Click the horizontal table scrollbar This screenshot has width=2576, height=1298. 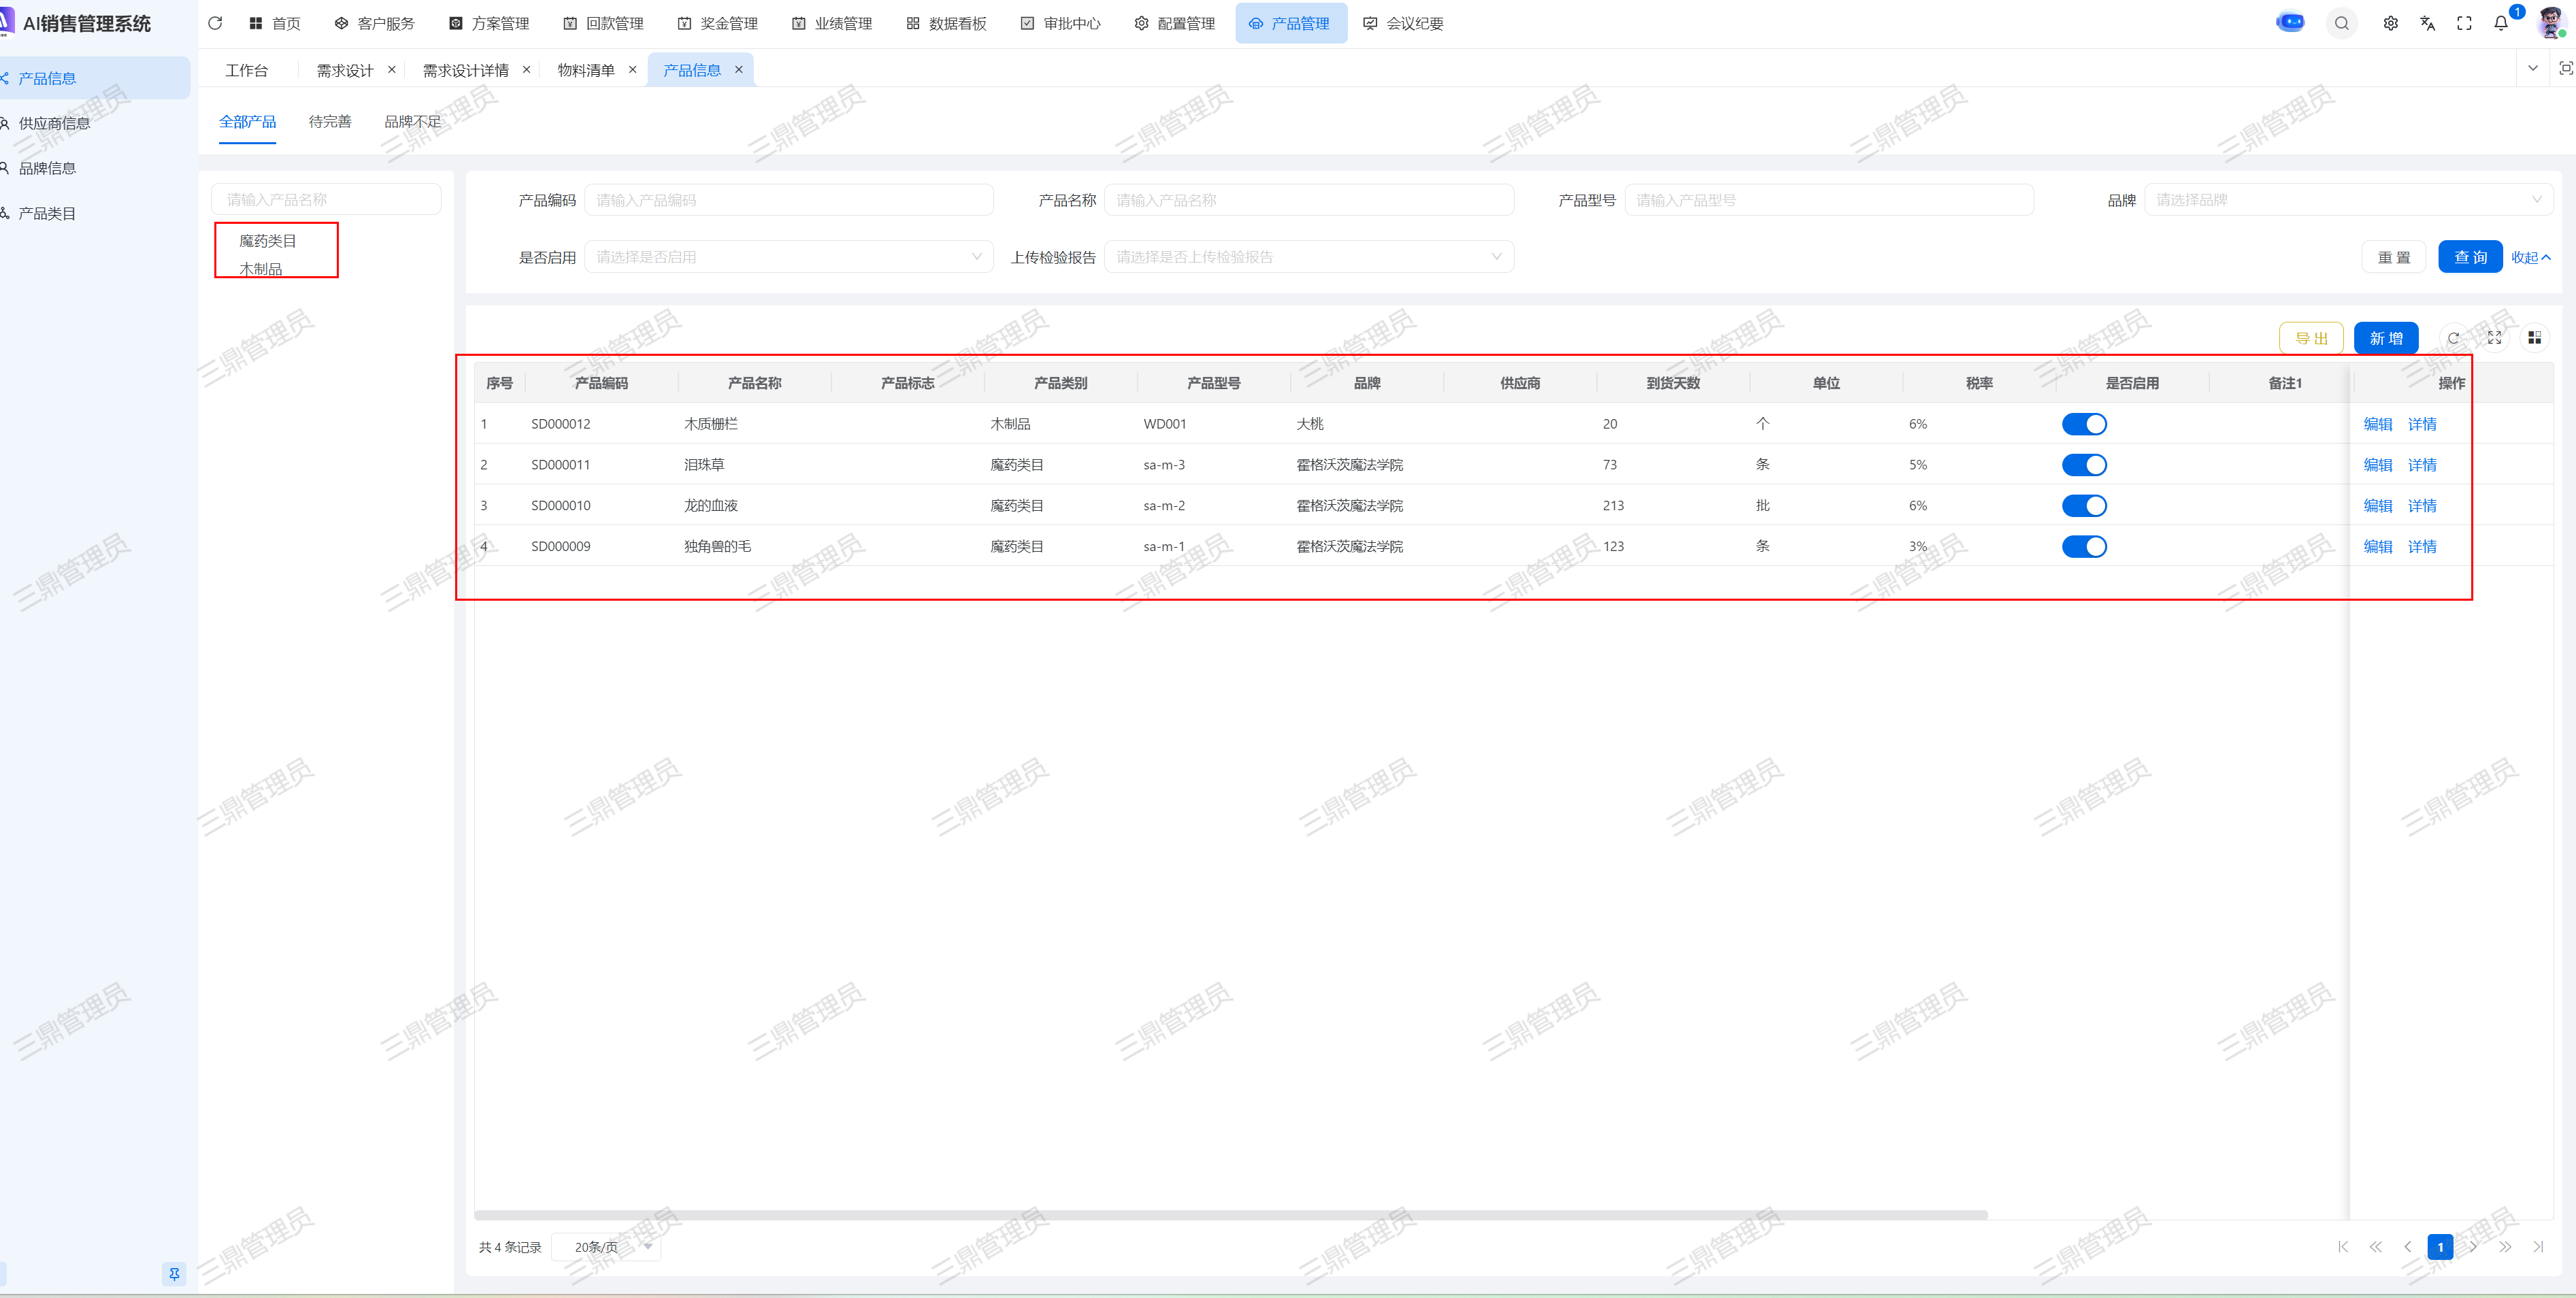1230,1215
